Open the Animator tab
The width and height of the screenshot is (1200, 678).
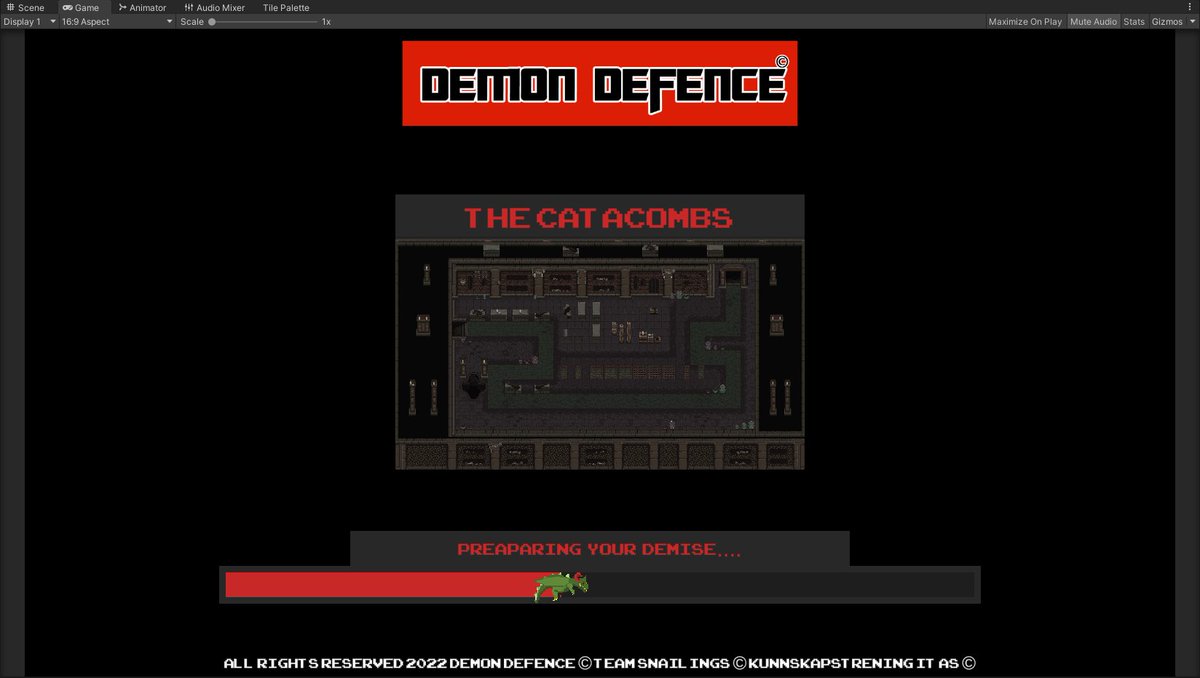[141, 7]
